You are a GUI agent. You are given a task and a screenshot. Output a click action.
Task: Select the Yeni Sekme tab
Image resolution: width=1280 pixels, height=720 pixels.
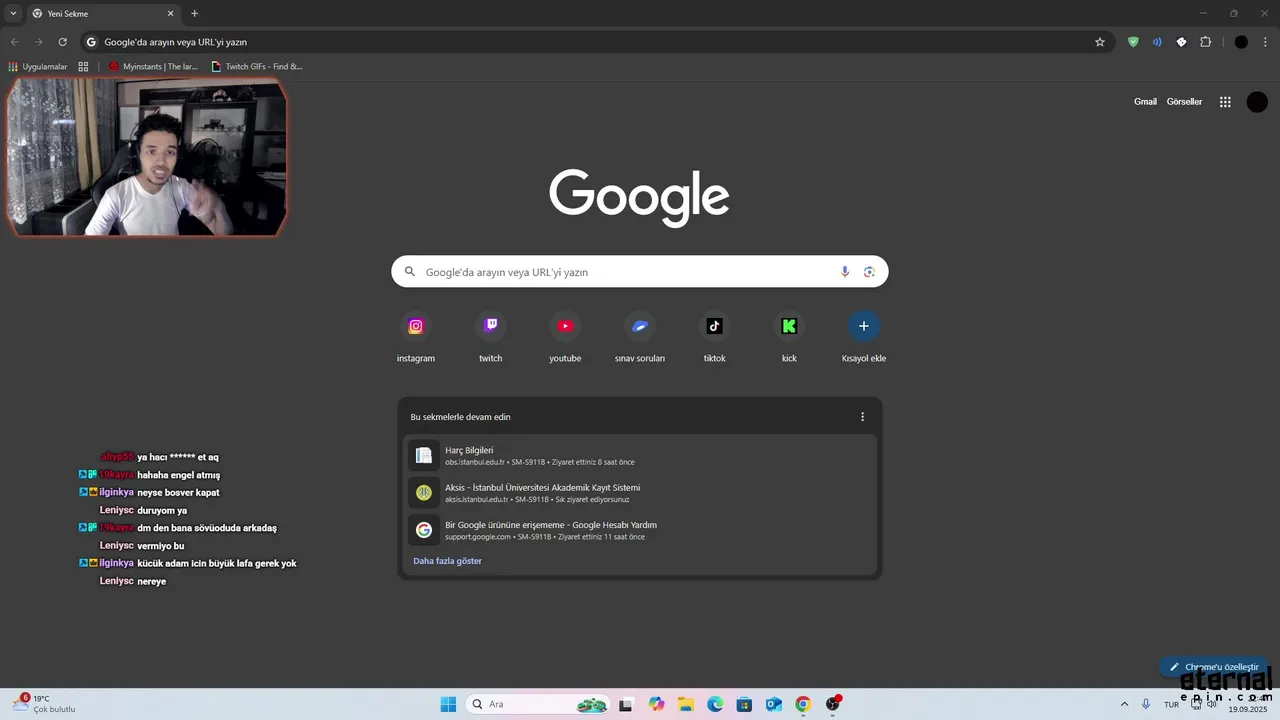(x=103, y=14)
